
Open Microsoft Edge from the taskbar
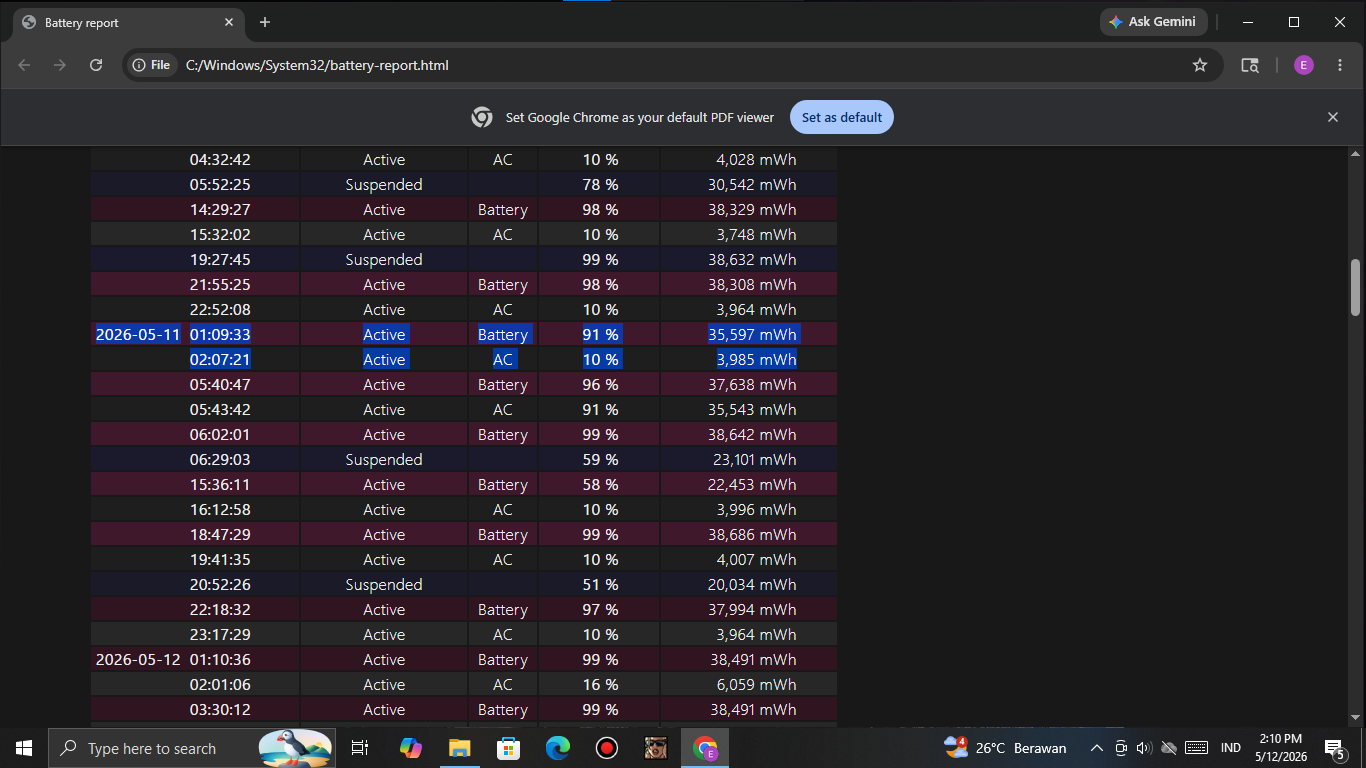558,748
